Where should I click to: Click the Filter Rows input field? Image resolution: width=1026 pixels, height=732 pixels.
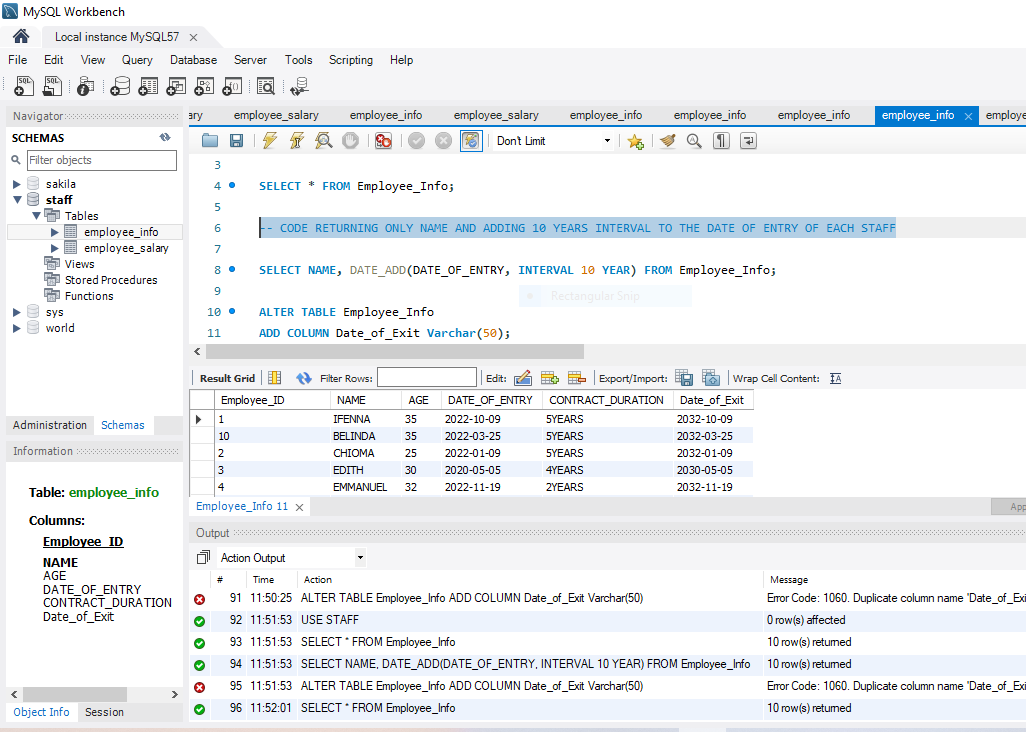[427, 377]
